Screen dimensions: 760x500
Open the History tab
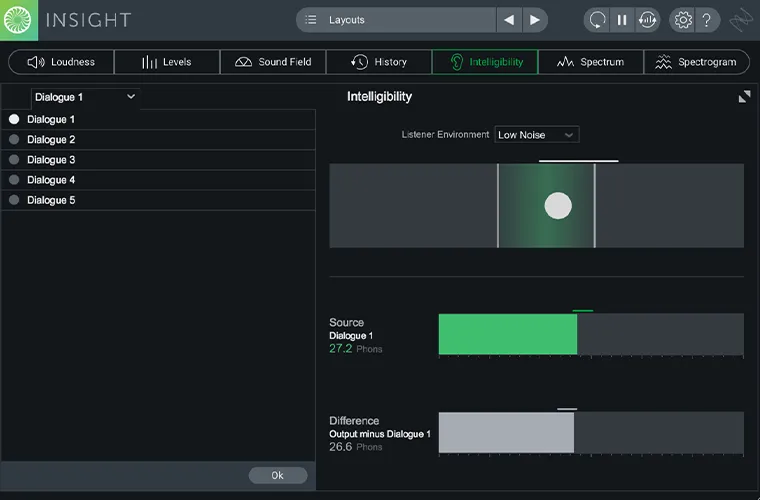[x=379, y=62]
